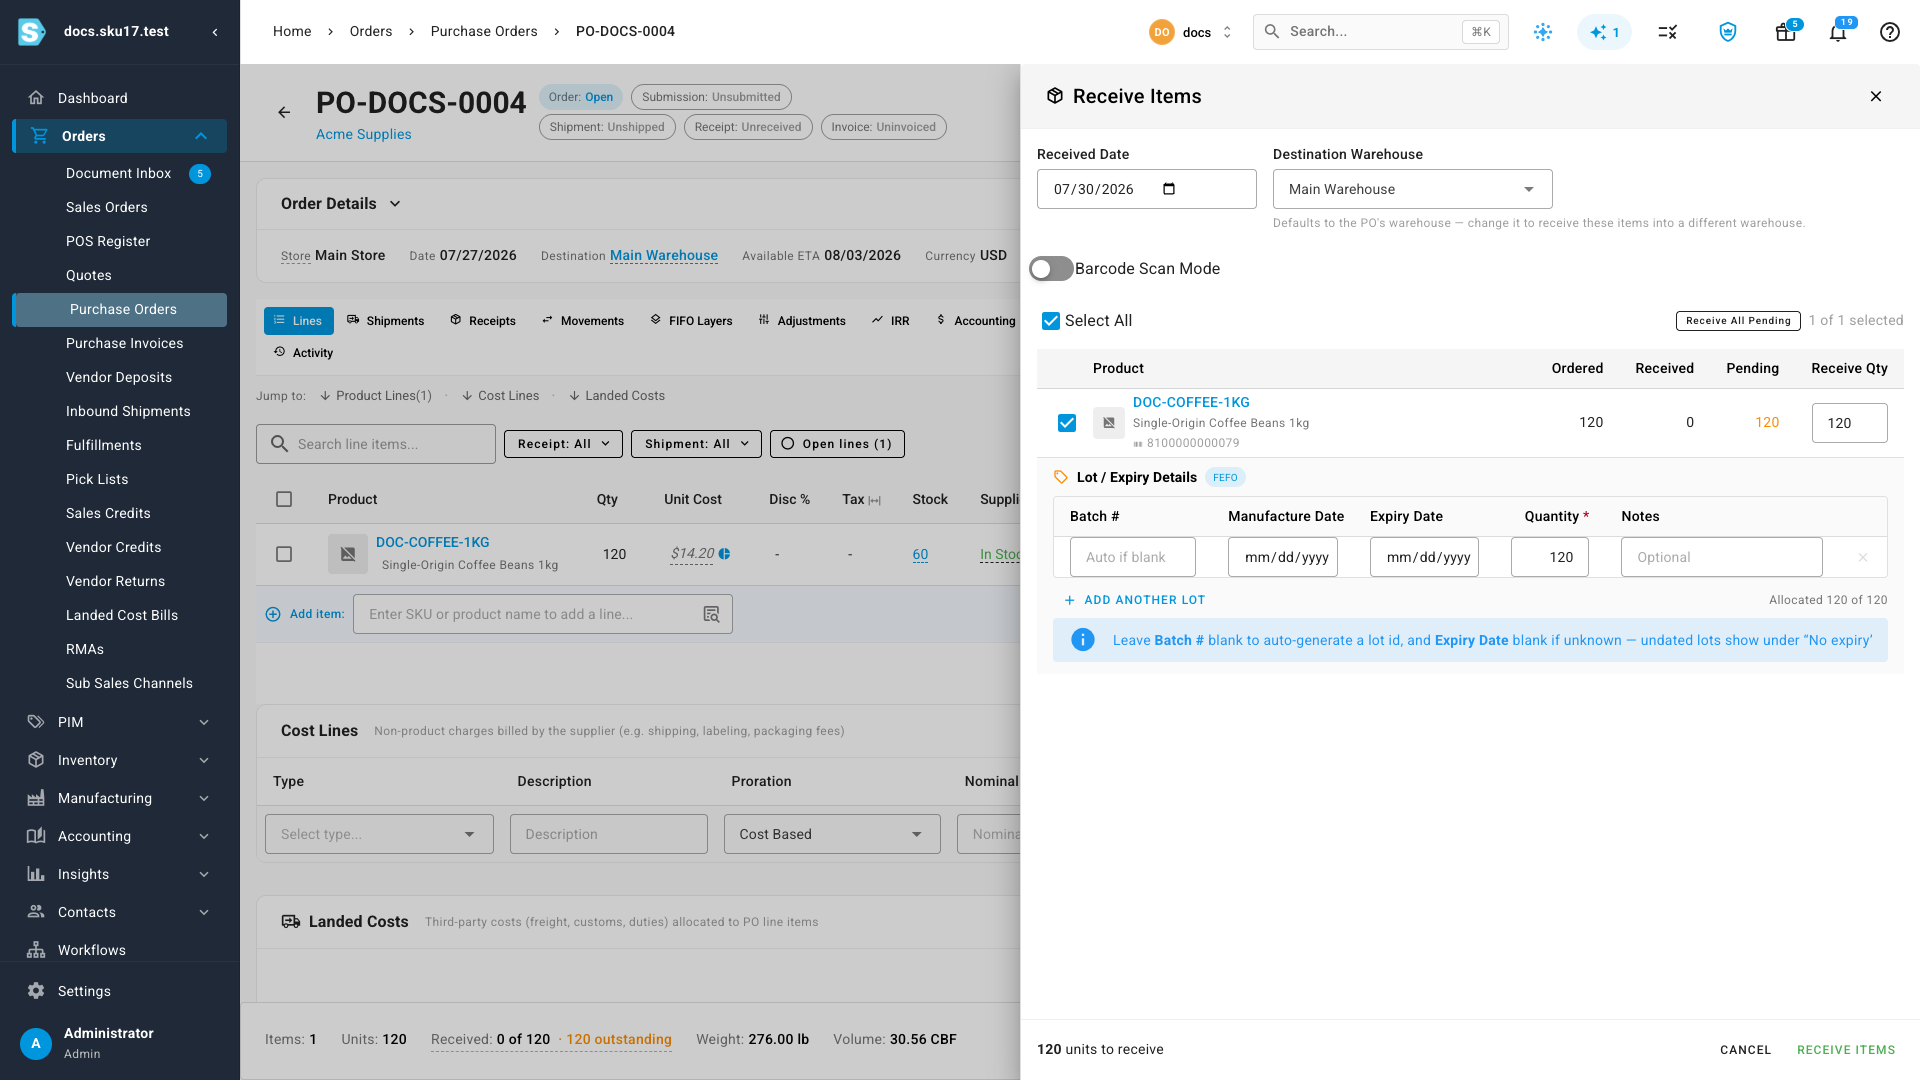Image resolution: width=1920 pixels, height=1080 pixels.
Task: Open the Shipment: All filter dropdown
Action: pyautogui.click(x=696, y=444)
